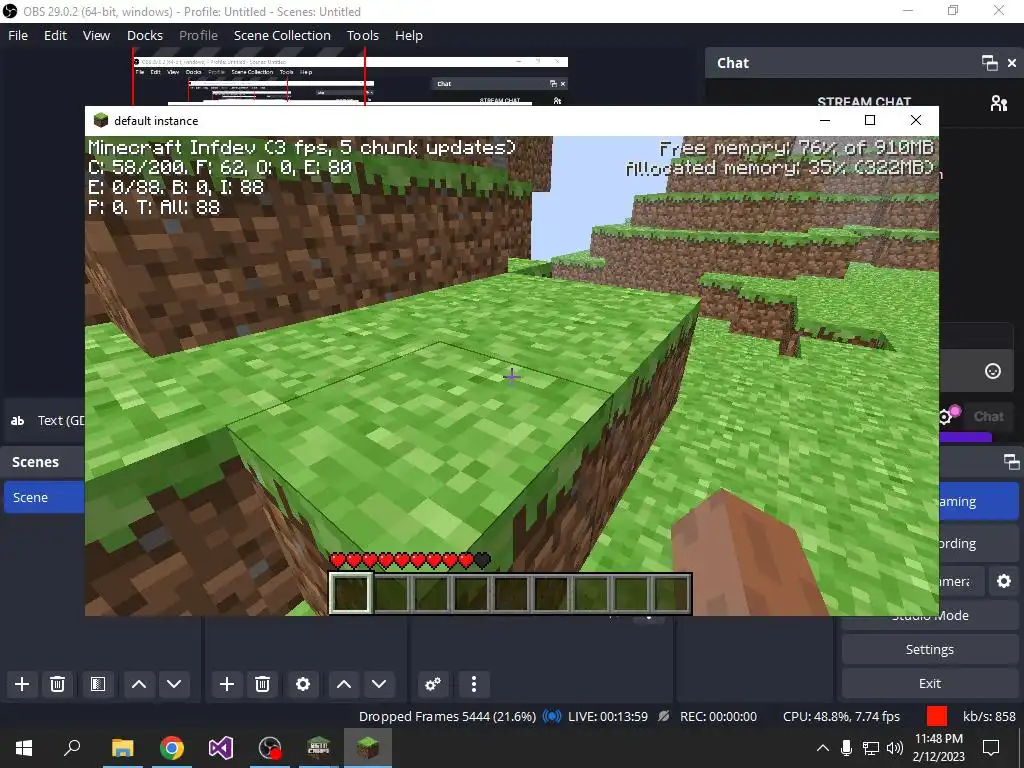Open Visual Studio from taskbar

[x=221, y=748]
